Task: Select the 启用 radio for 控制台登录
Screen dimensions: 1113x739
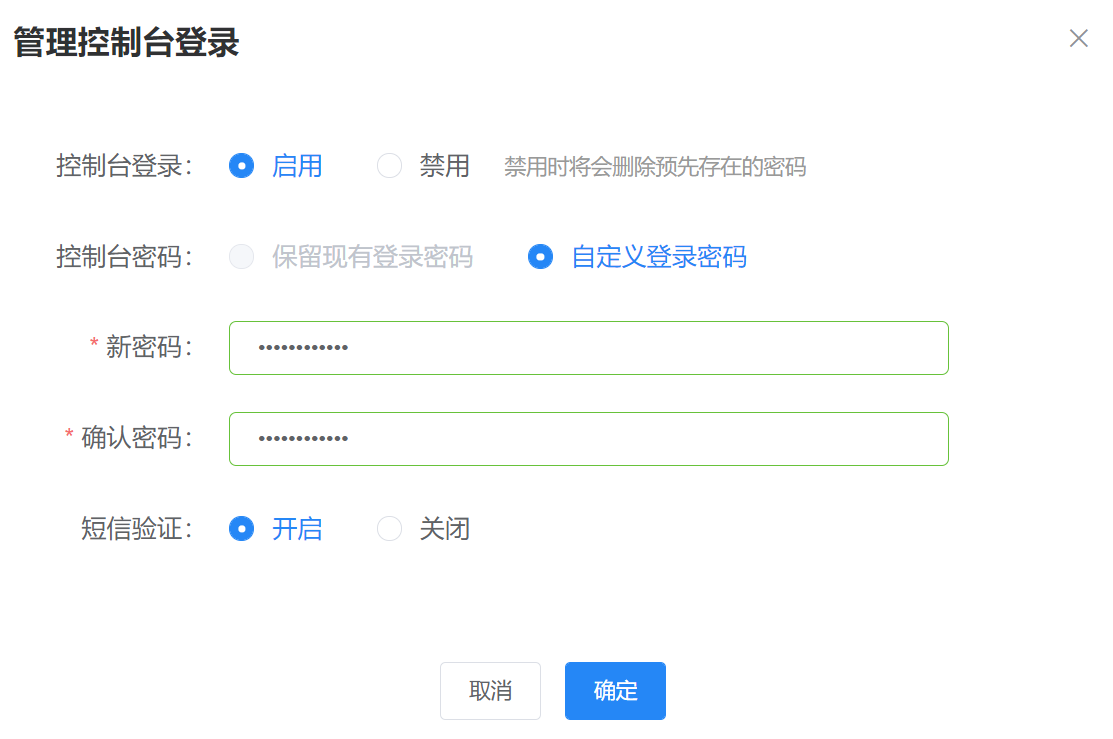Action: [x=241, y=166]
